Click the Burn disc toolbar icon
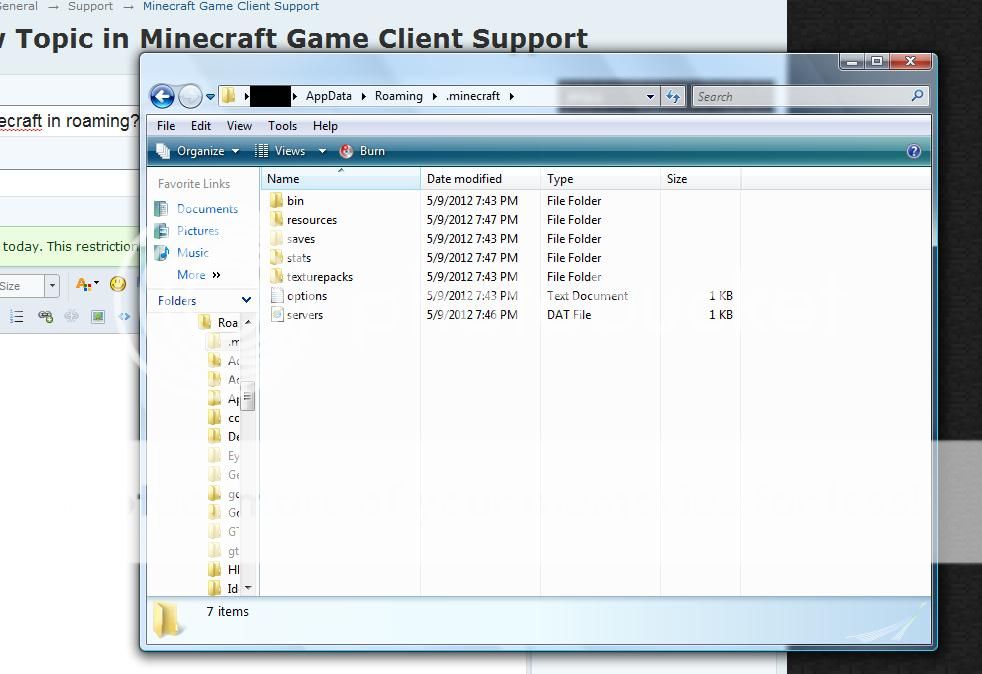The image size is (982, 674). coord(347,151)
